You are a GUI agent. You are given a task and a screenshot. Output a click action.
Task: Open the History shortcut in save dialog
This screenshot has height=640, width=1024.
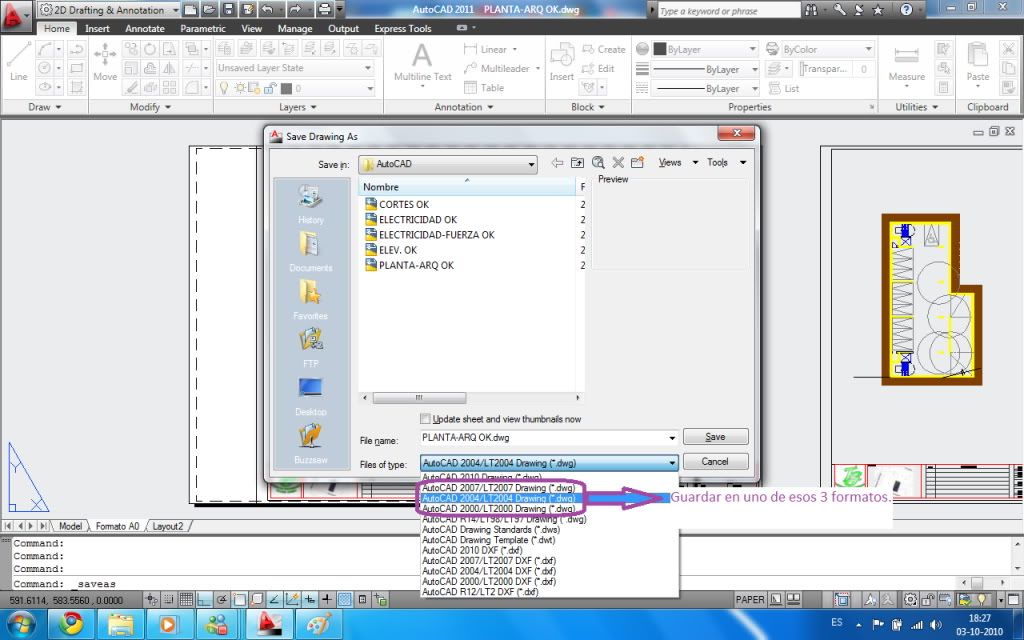click(x=310, y=204)
